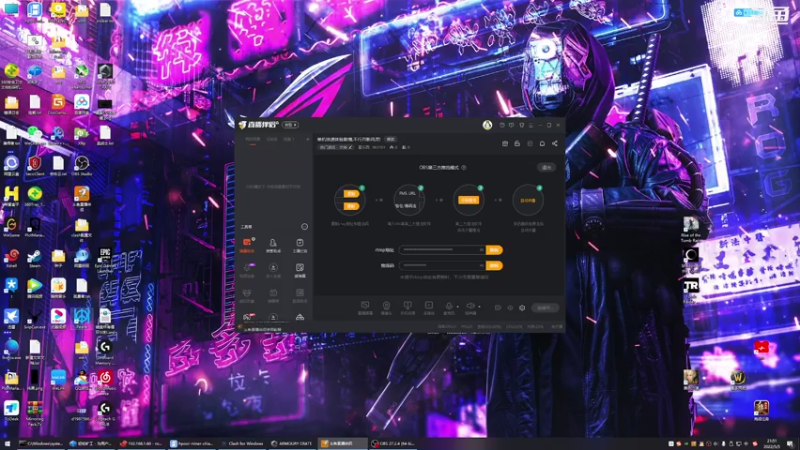Open the mask-shaped tool in toolbox third row
Image resolution: width=800 pixels, height=450 pixels.
[x=247, y=295]
